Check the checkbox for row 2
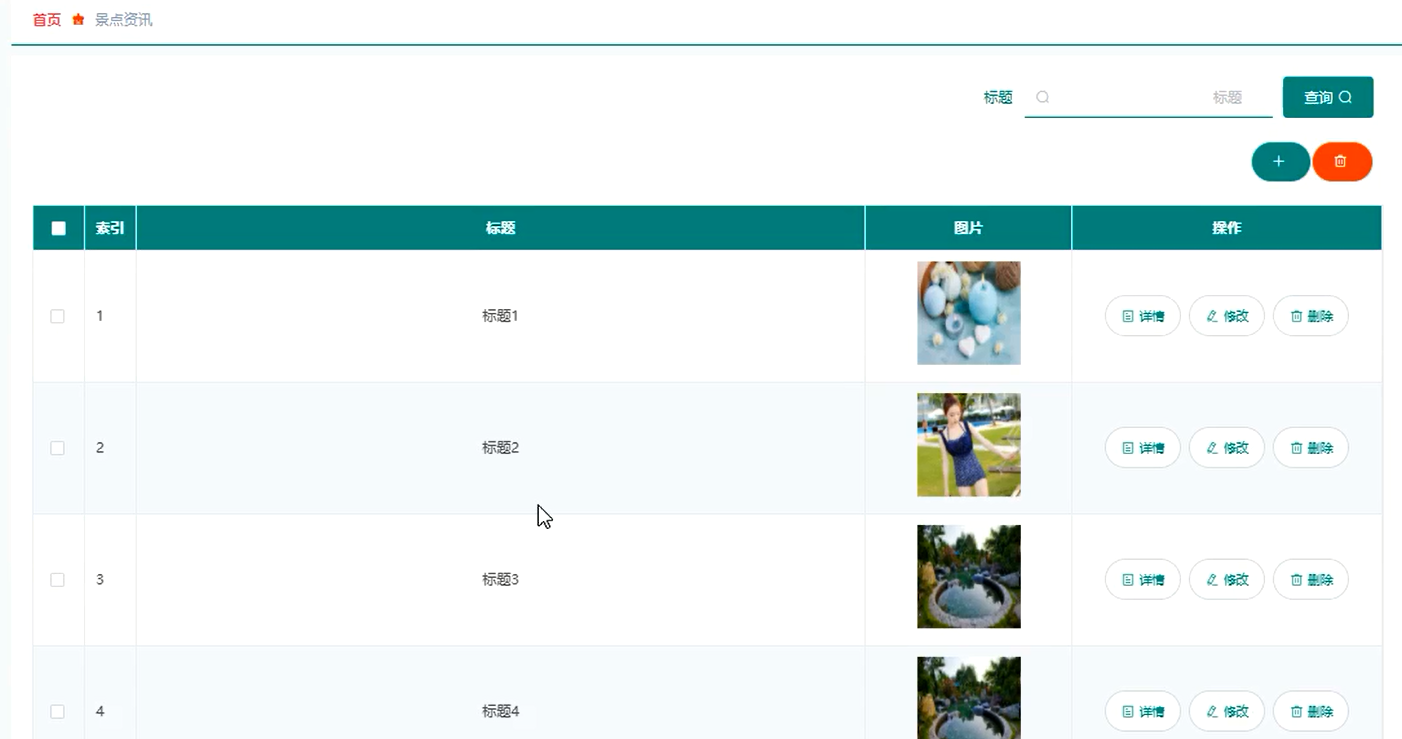The width and height of the screenshot is (1402, 739). pyautogui.click(x=58, y=448)
